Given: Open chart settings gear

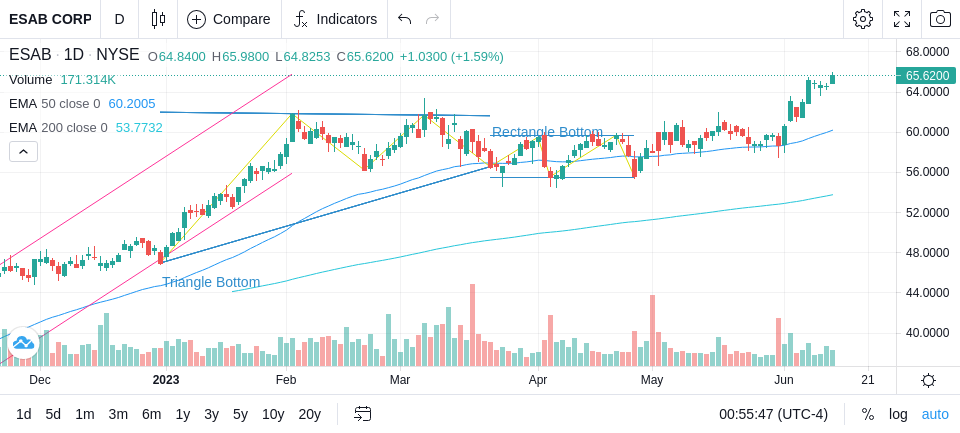Looking at the screenshot, I should [863, 19].
